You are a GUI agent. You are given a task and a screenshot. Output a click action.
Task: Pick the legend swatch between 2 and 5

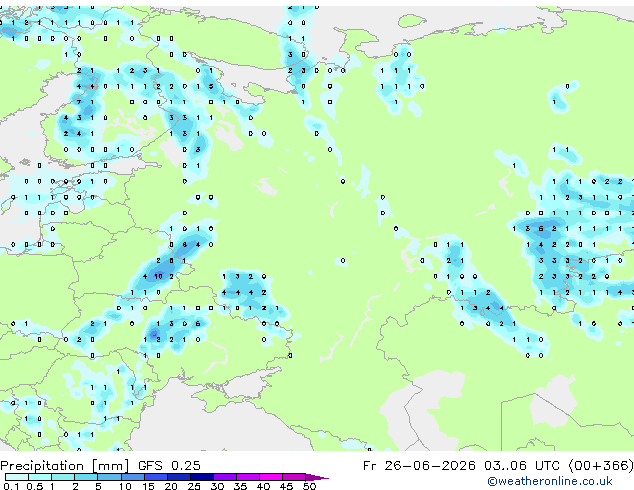point(86,477)
